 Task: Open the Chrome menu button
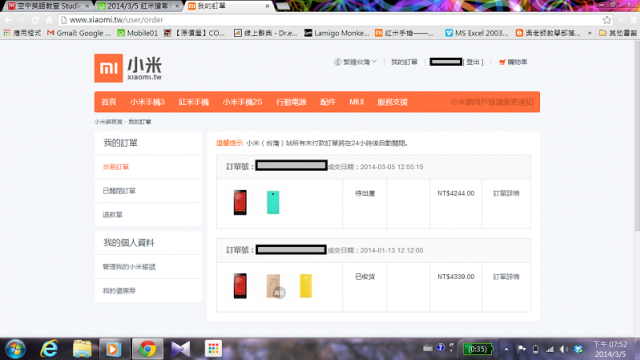633,20
